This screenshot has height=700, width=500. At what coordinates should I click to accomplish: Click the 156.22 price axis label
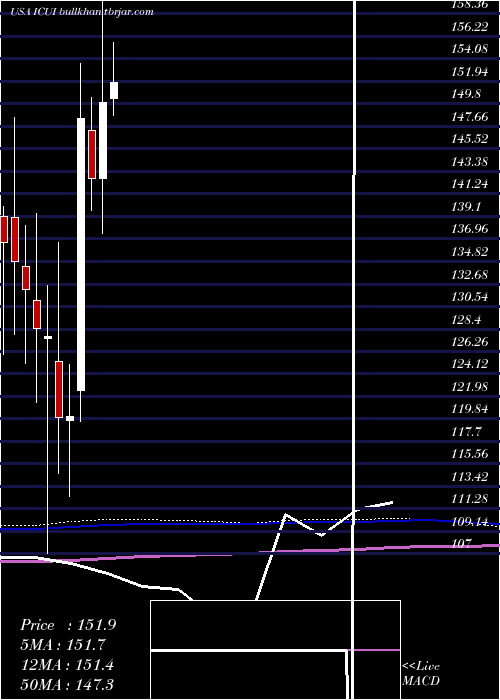click(470, 27)
